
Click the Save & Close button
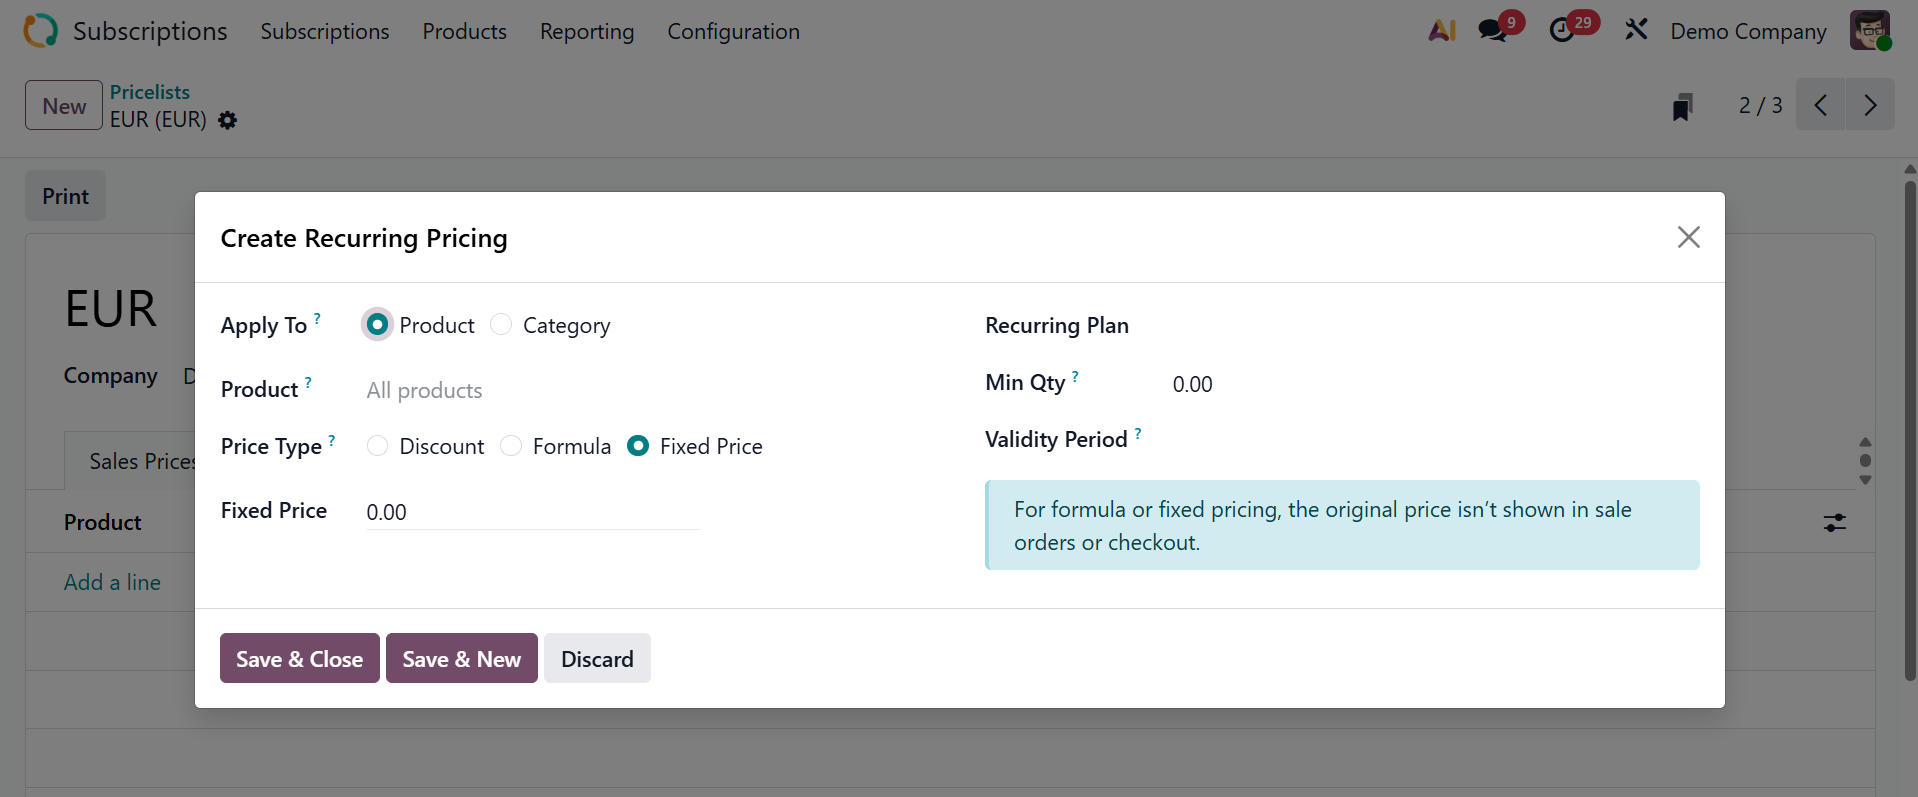coord(299,659)
